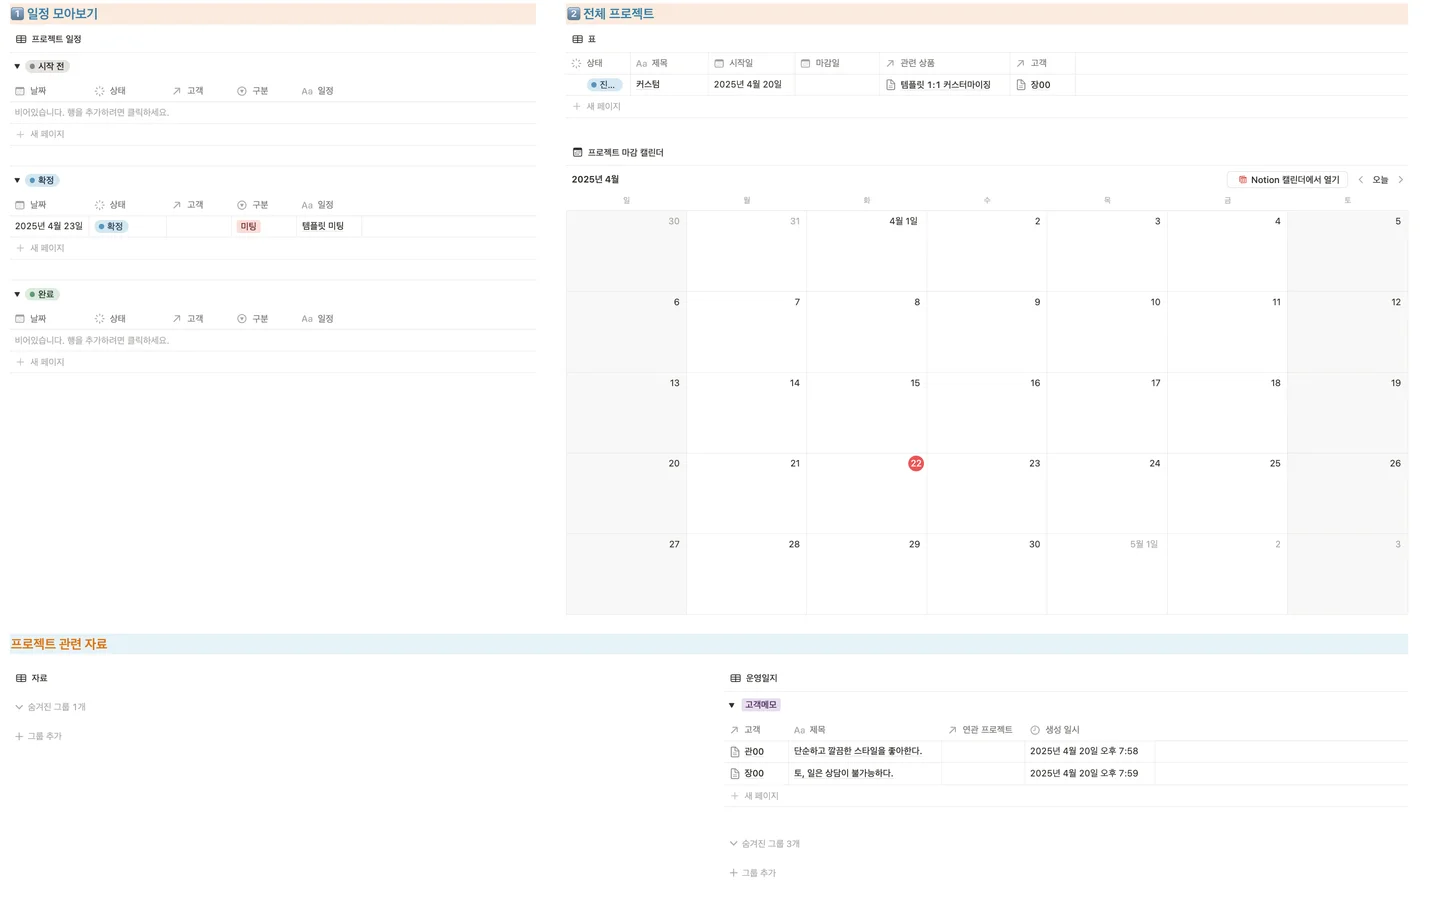
Task: Click the 고객메모 group label
Action: tap(760, 705)
